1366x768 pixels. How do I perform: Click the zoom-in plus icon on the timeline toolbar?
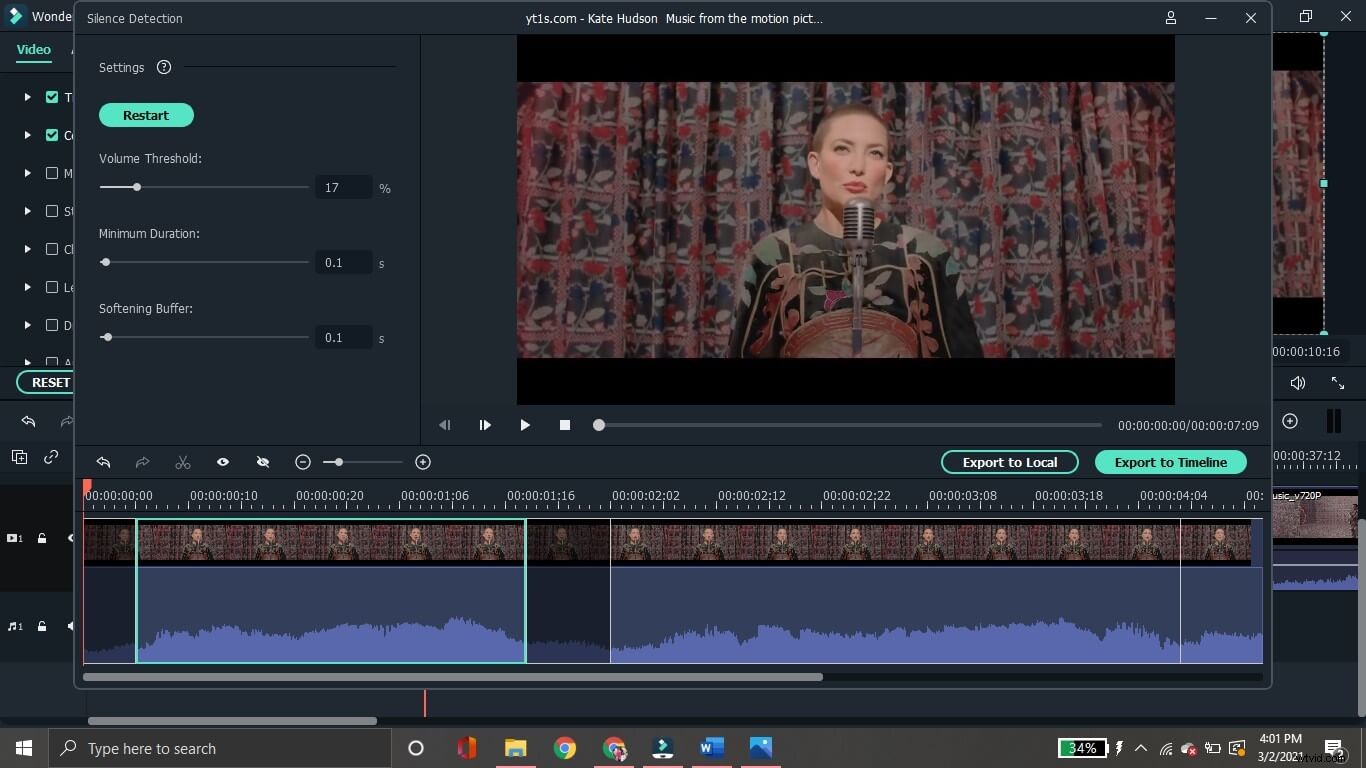[423, 461]
